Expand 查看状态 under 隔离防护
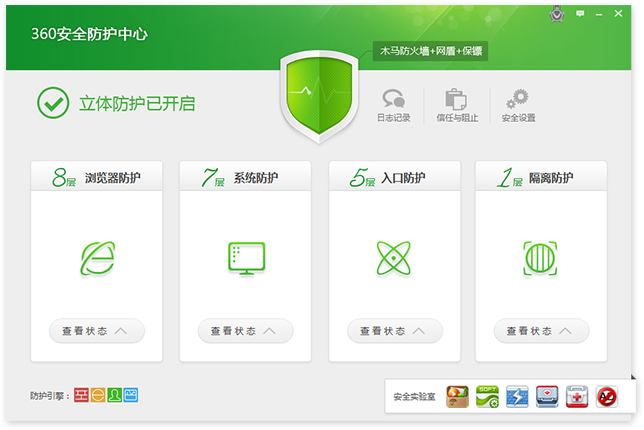644x430 pixels. (541, 331)
